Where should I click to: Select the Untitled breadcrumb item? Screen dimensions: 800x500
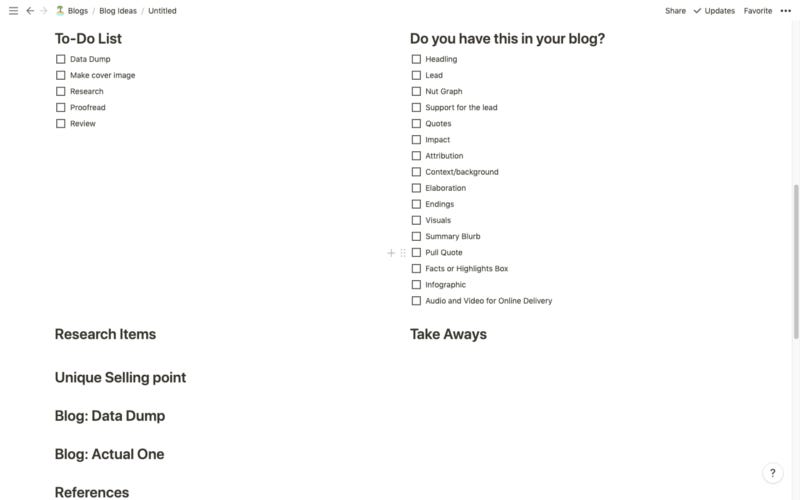coord(162,11)
